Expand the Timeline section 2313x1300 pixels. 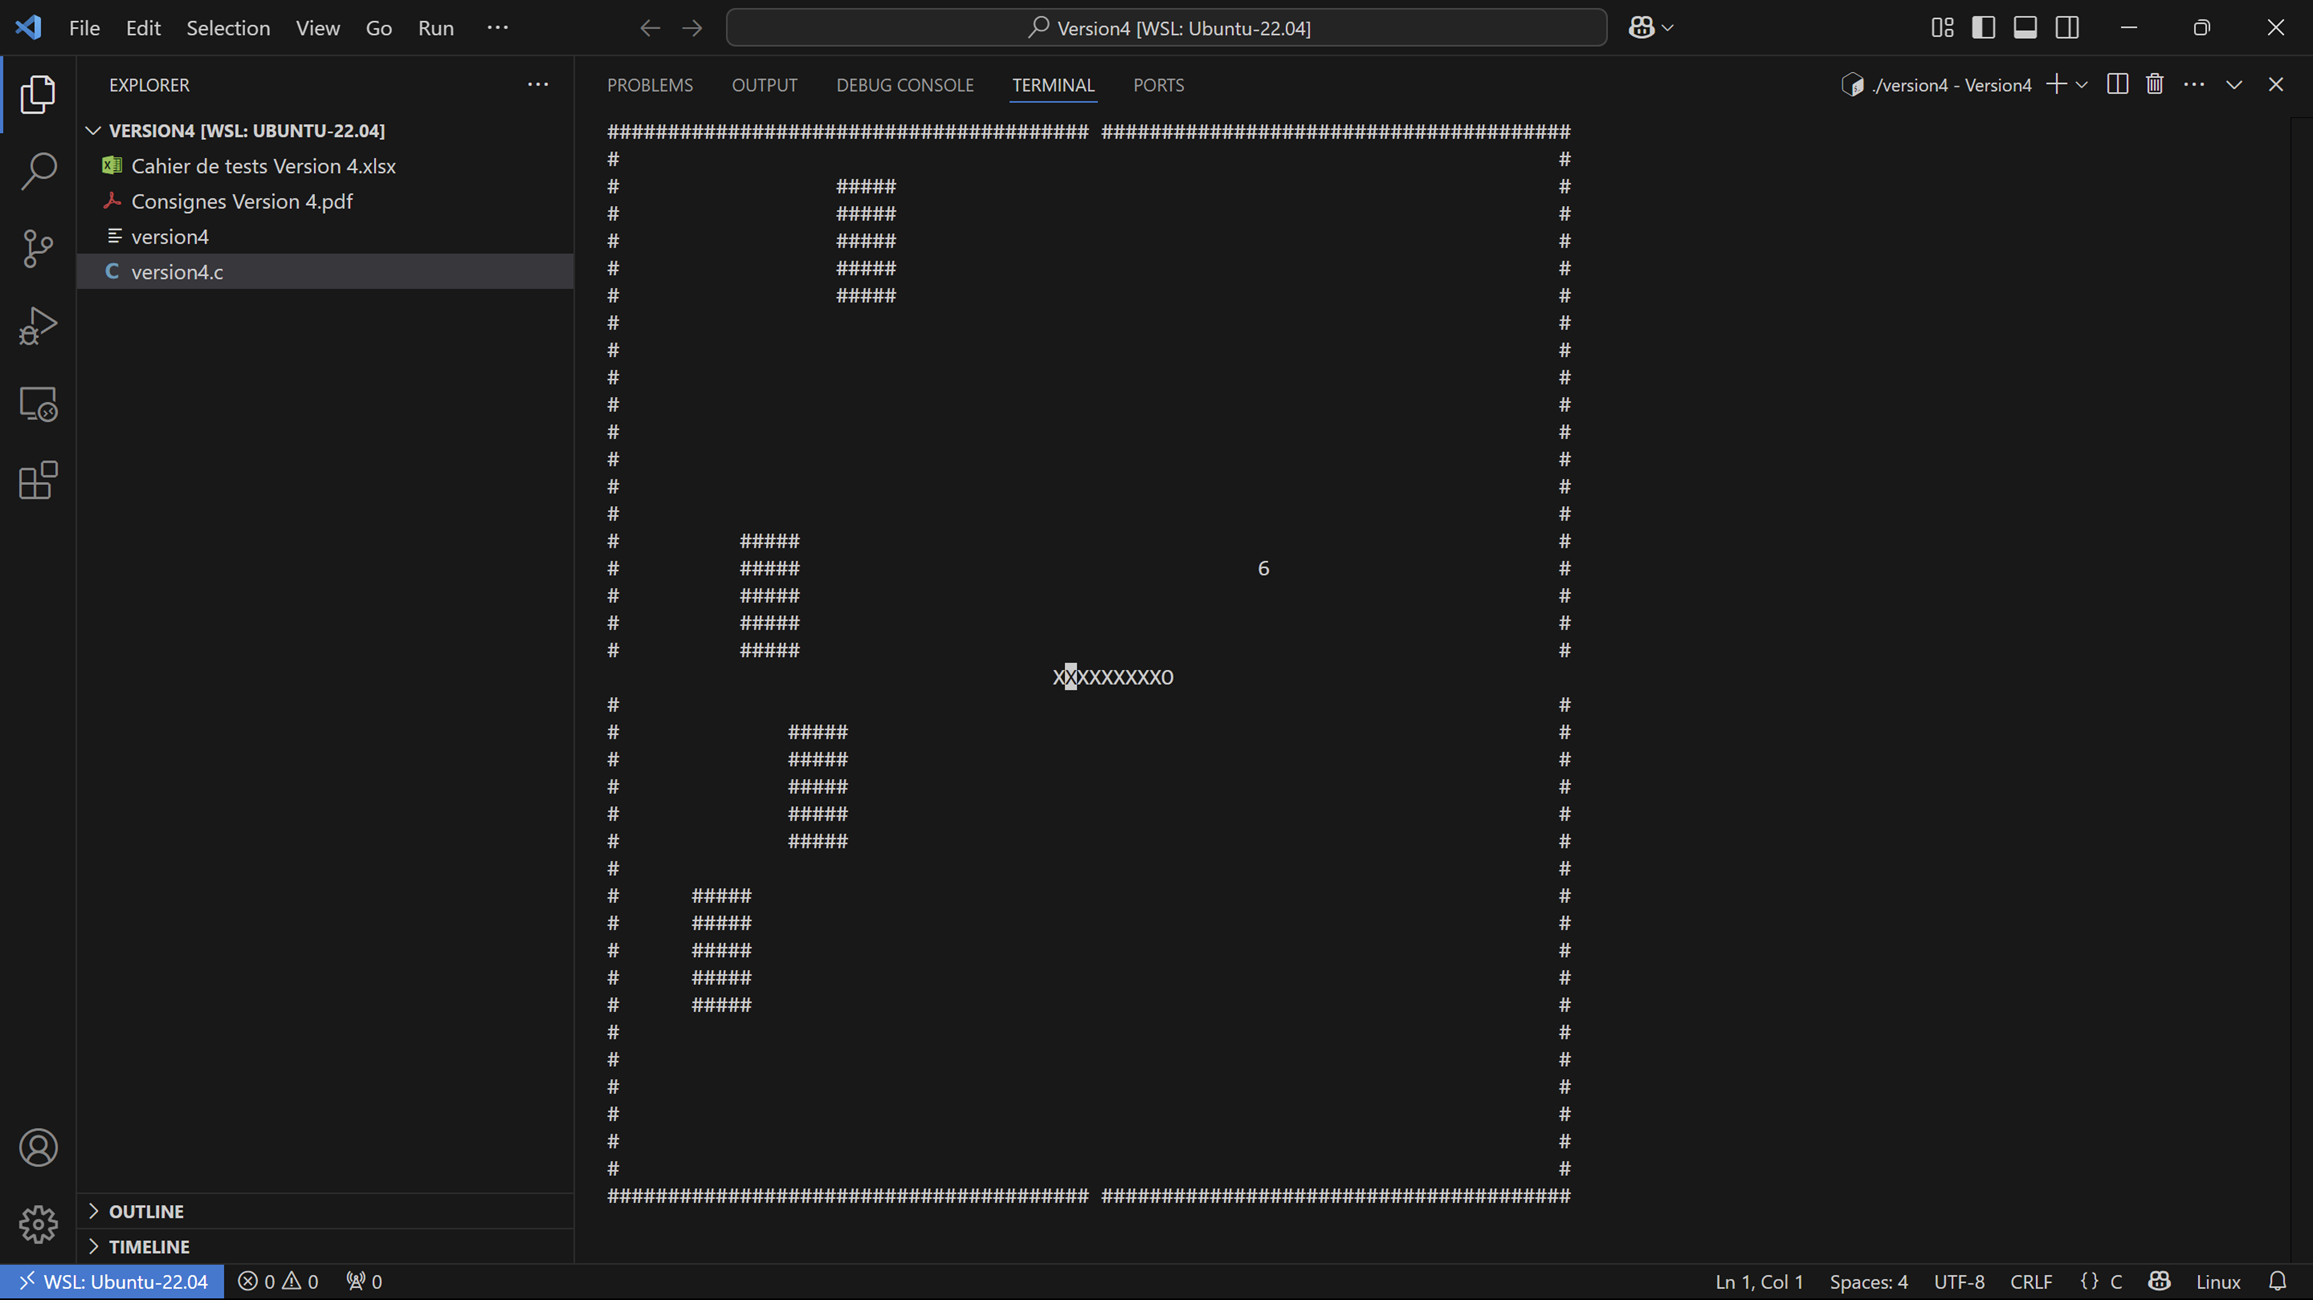[x=149, y=1246]
